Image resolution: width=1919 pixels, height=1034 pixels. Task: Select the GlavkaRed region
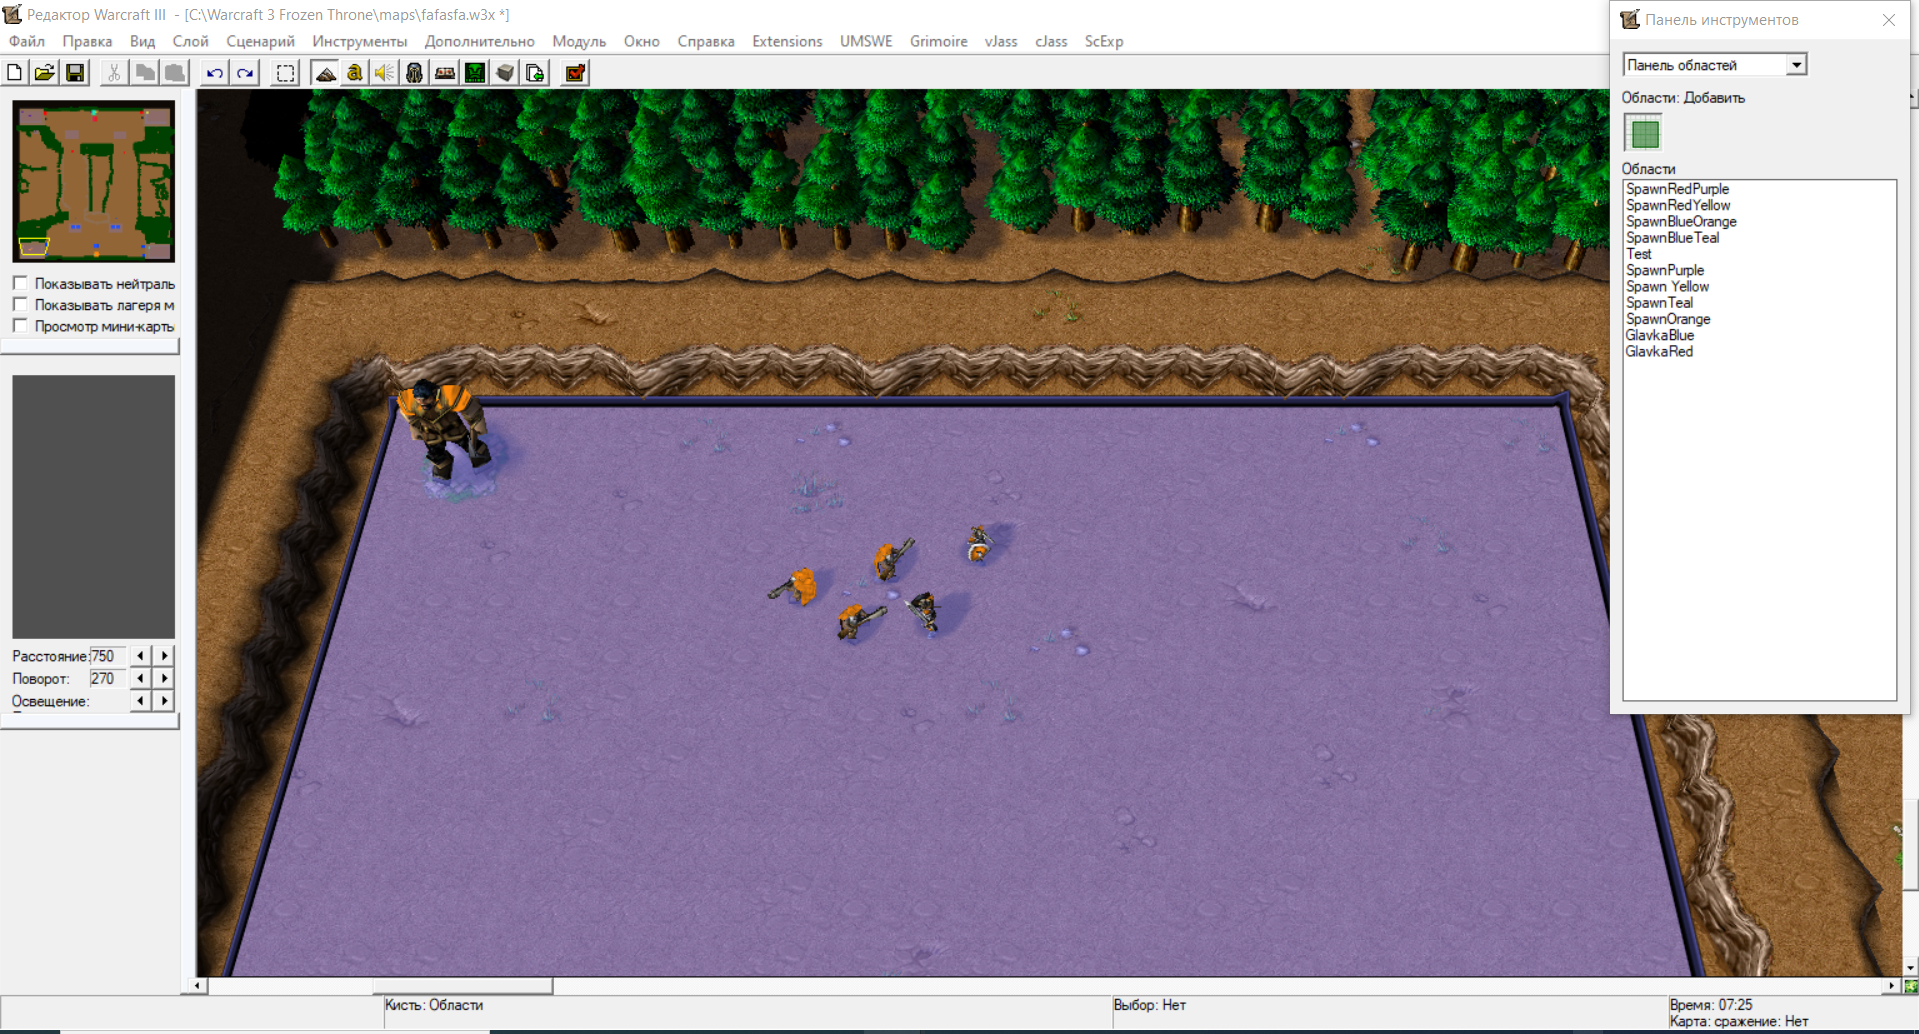pyautogui.click(x=1659, y=351)
